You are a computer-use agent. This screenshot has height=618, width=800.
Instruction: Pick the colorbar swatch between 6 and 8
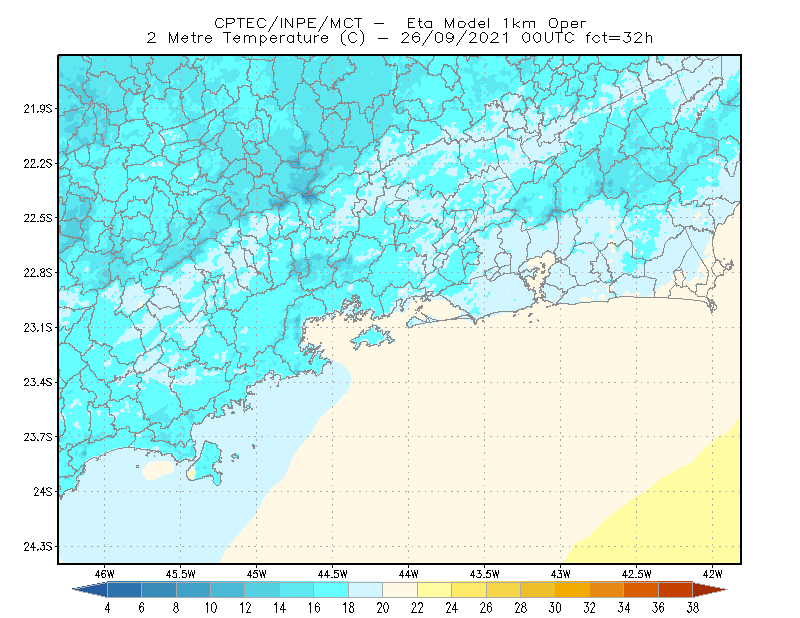[159, 590]
